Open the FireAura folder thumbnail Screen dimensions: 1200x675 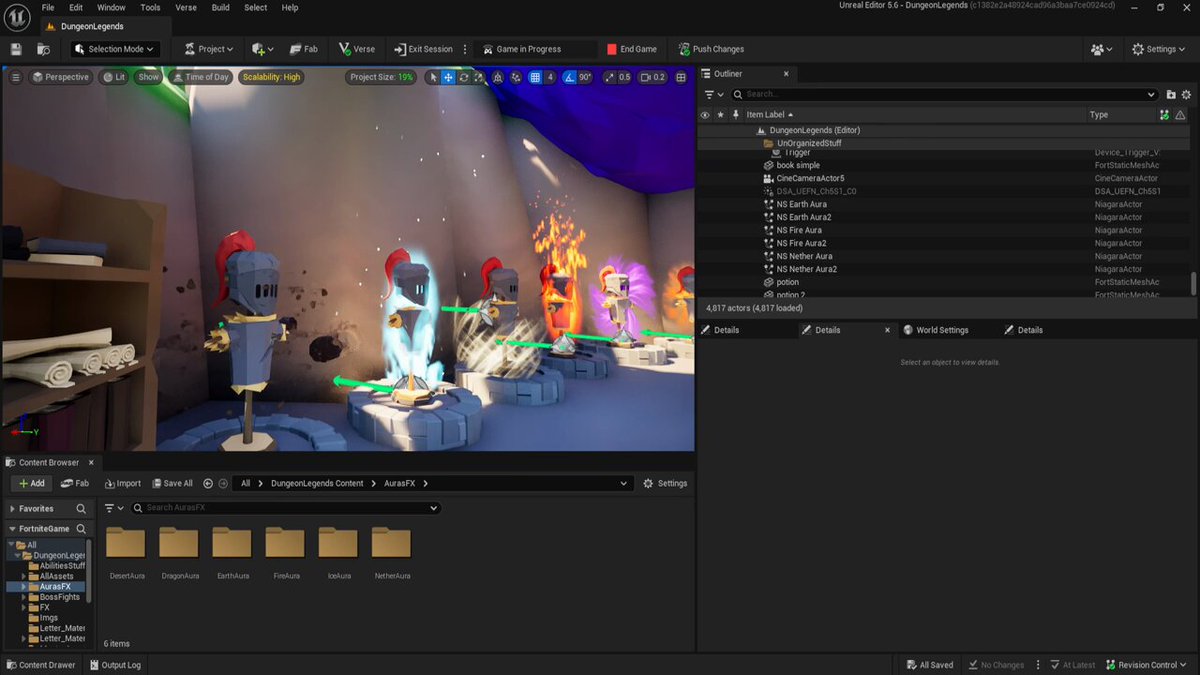(285, 553)
